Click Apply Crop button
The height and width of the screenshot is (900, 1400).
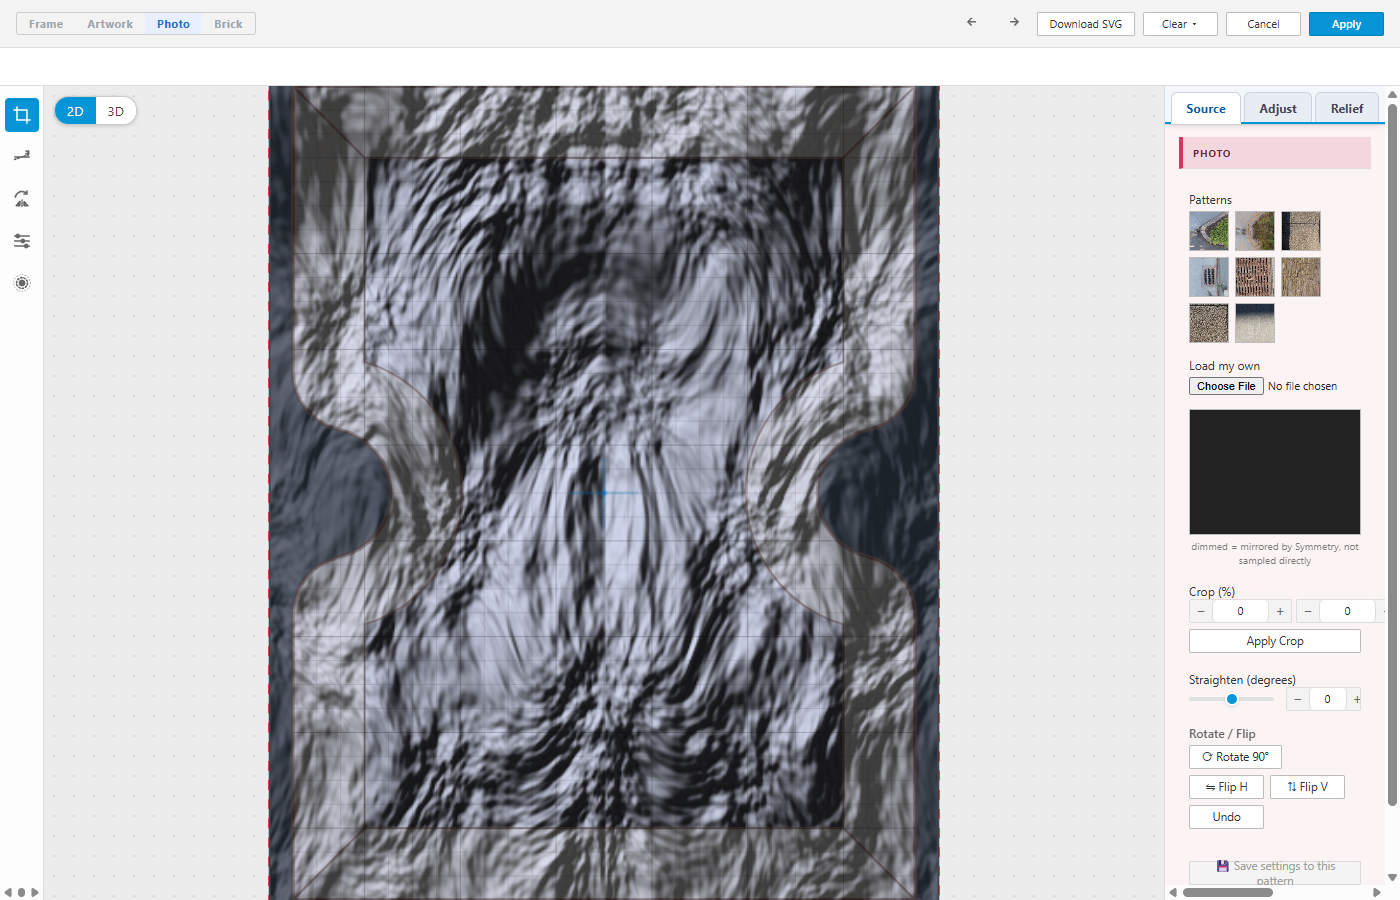tap(1275, 641)
